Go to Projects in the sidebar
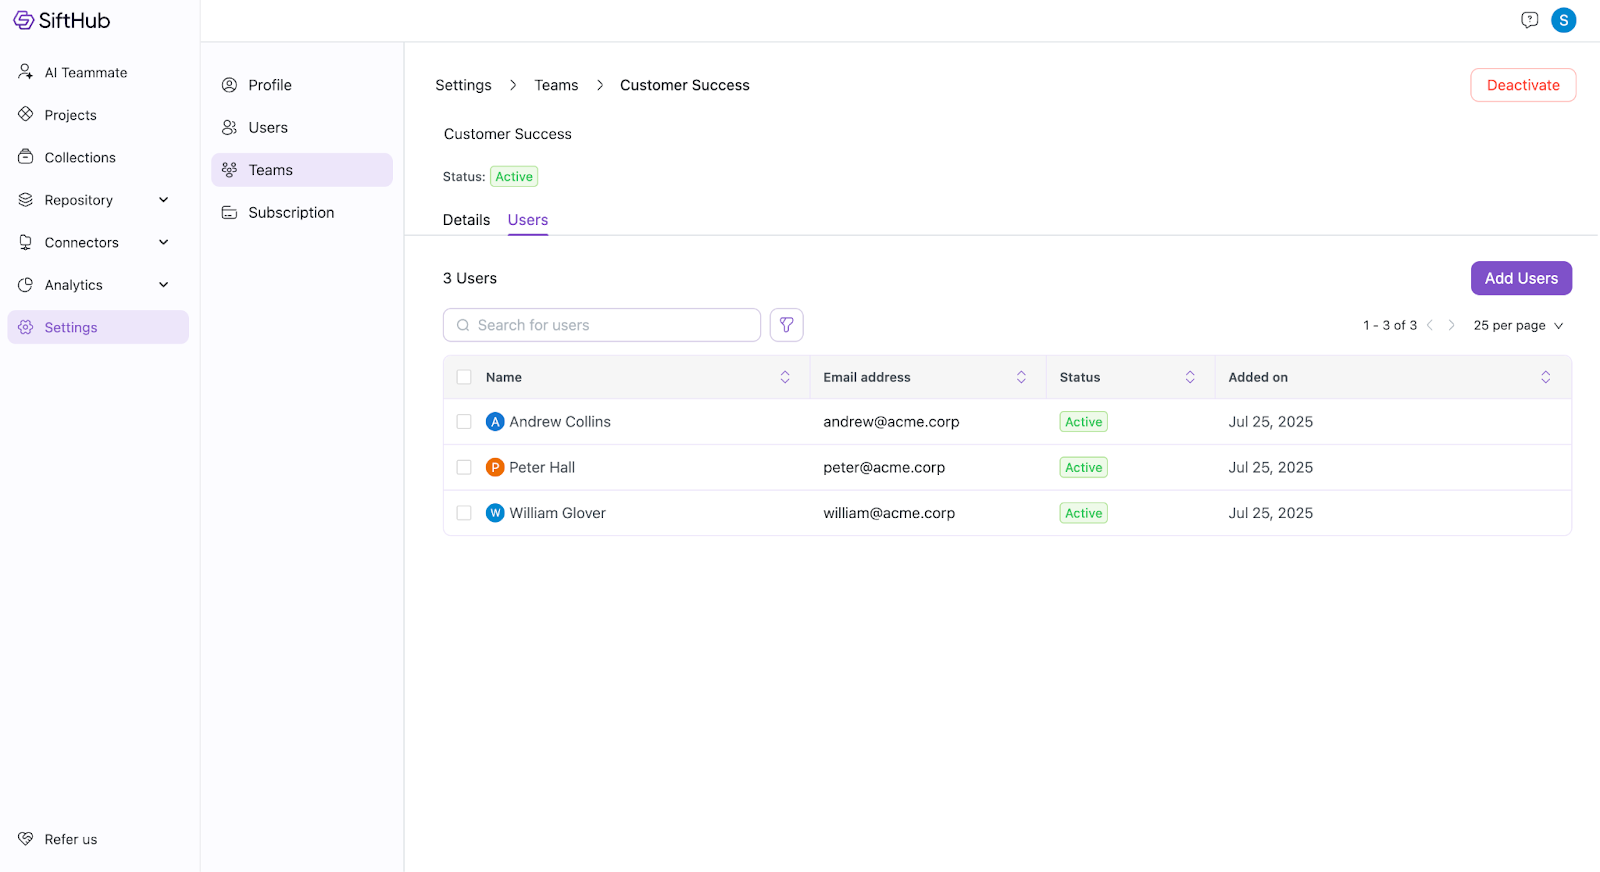This screenshot has height=872, width=1600. (70, 115)
